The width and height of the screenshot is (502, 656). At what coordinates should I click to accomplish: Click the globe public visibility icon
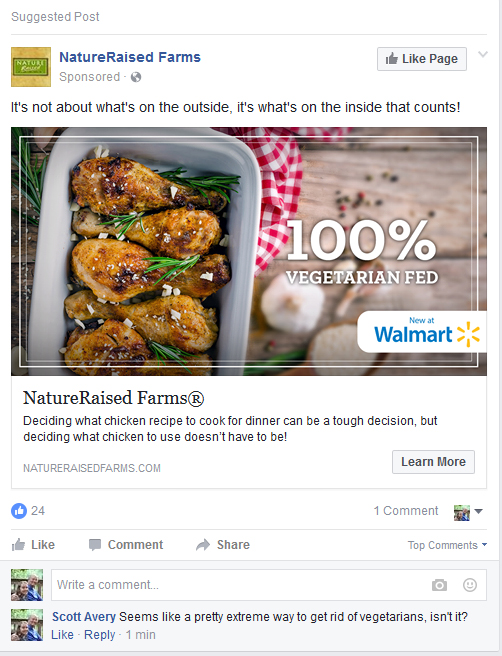136,77
